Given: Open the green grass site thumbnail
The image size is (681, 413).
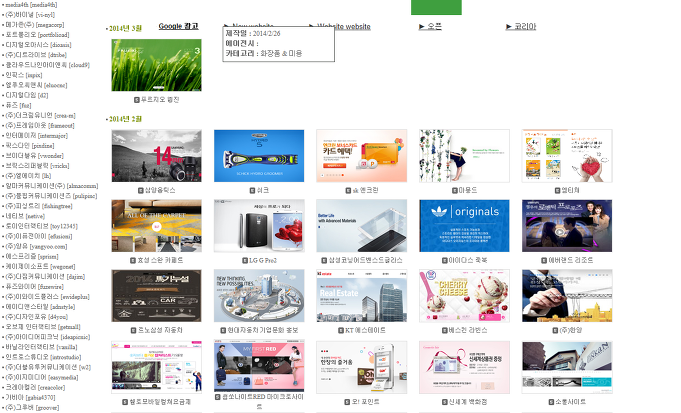Looking at the screenshot, I should (x=156, y=65).
